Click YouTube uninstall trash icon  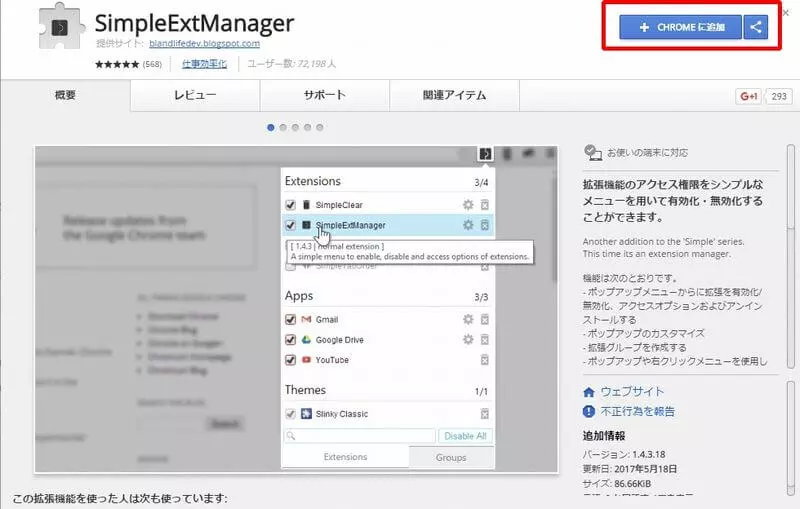(x=485, y=360)
